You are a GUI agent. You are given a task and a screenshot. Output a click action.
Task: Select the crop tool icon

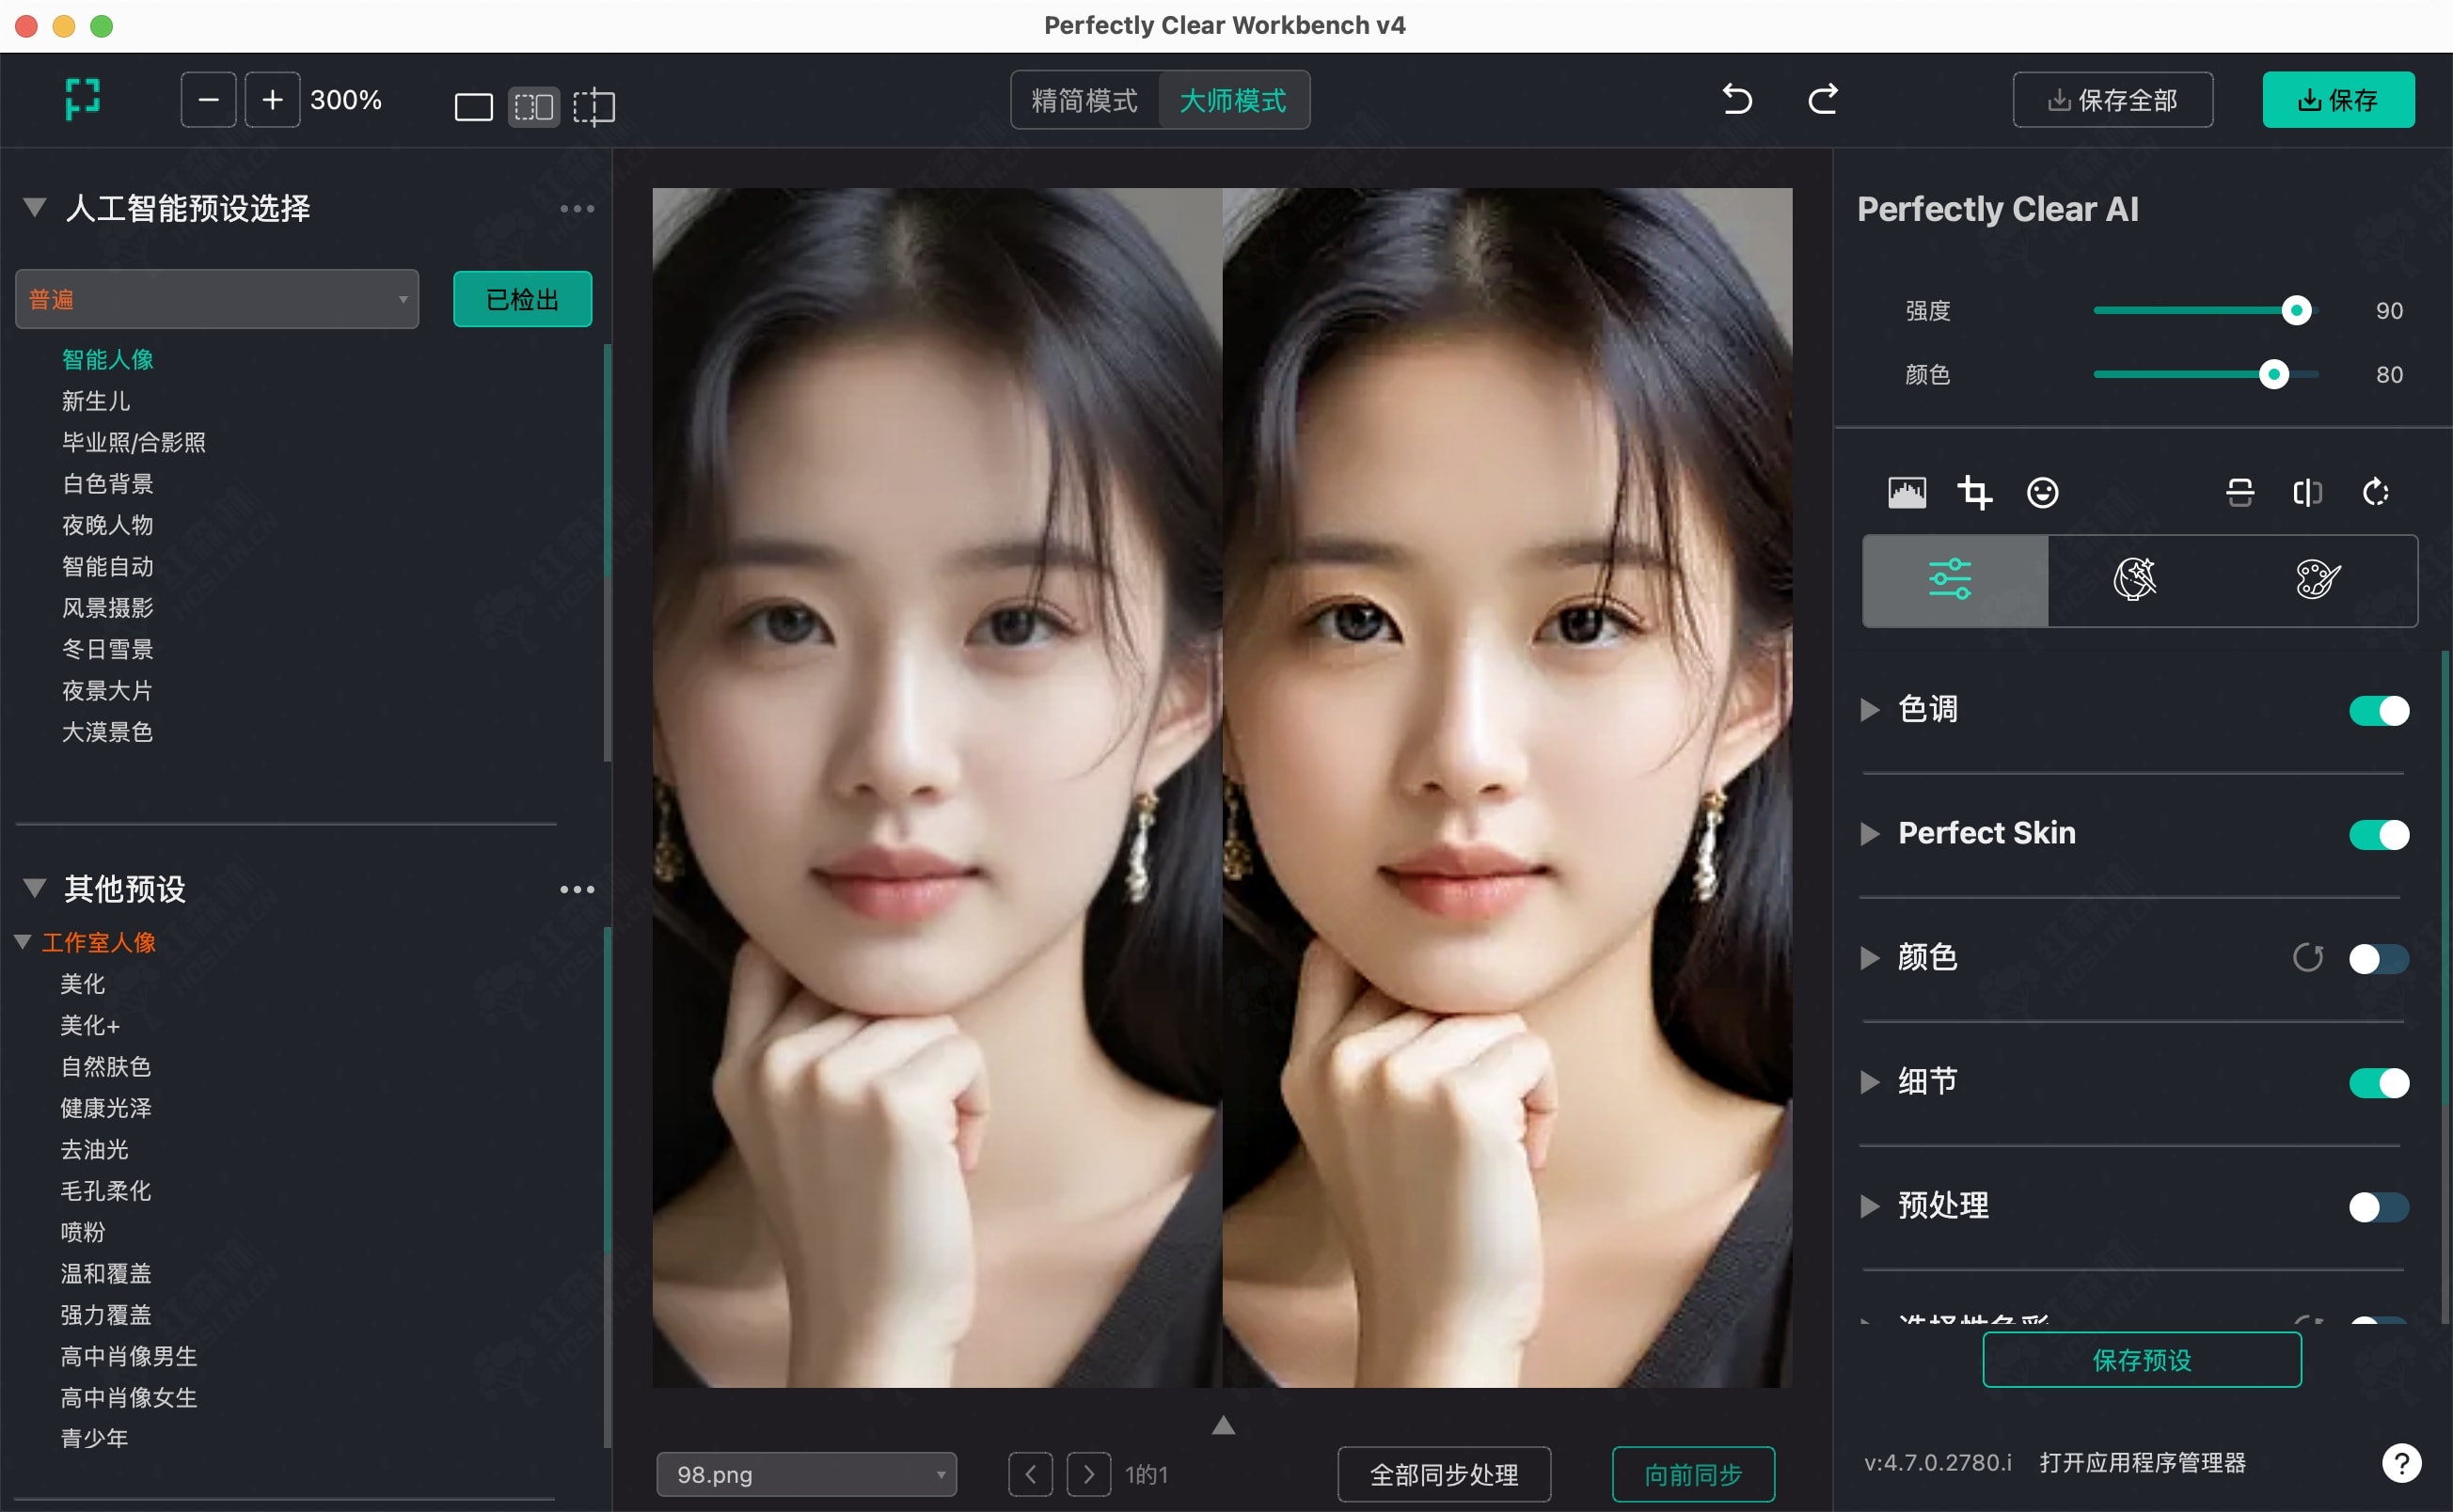(1974, 492)
